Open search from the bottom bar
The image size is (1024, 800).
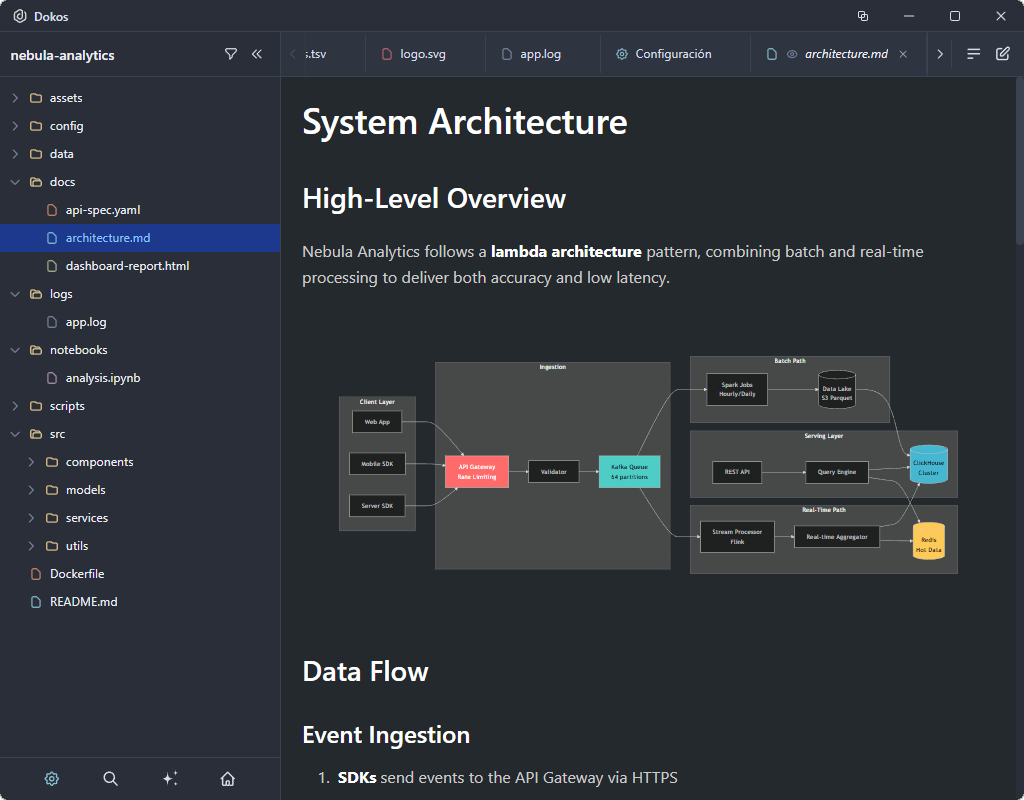click(x=110, y=778)
